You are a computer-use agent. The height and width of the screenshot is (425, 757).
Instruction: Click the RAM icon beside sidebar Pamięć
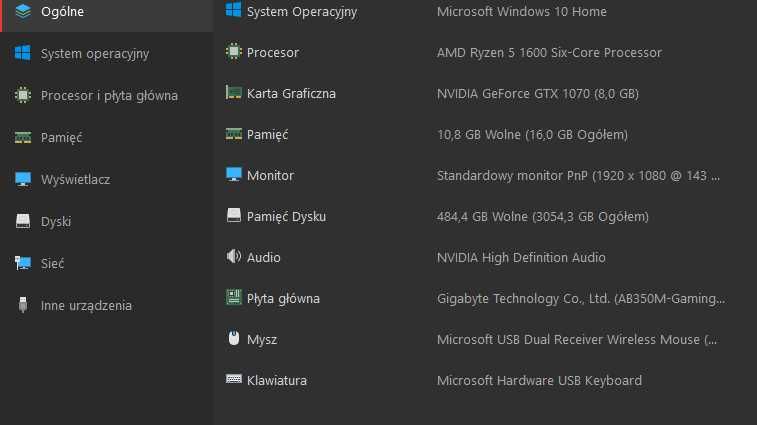[x=23, y=138]
